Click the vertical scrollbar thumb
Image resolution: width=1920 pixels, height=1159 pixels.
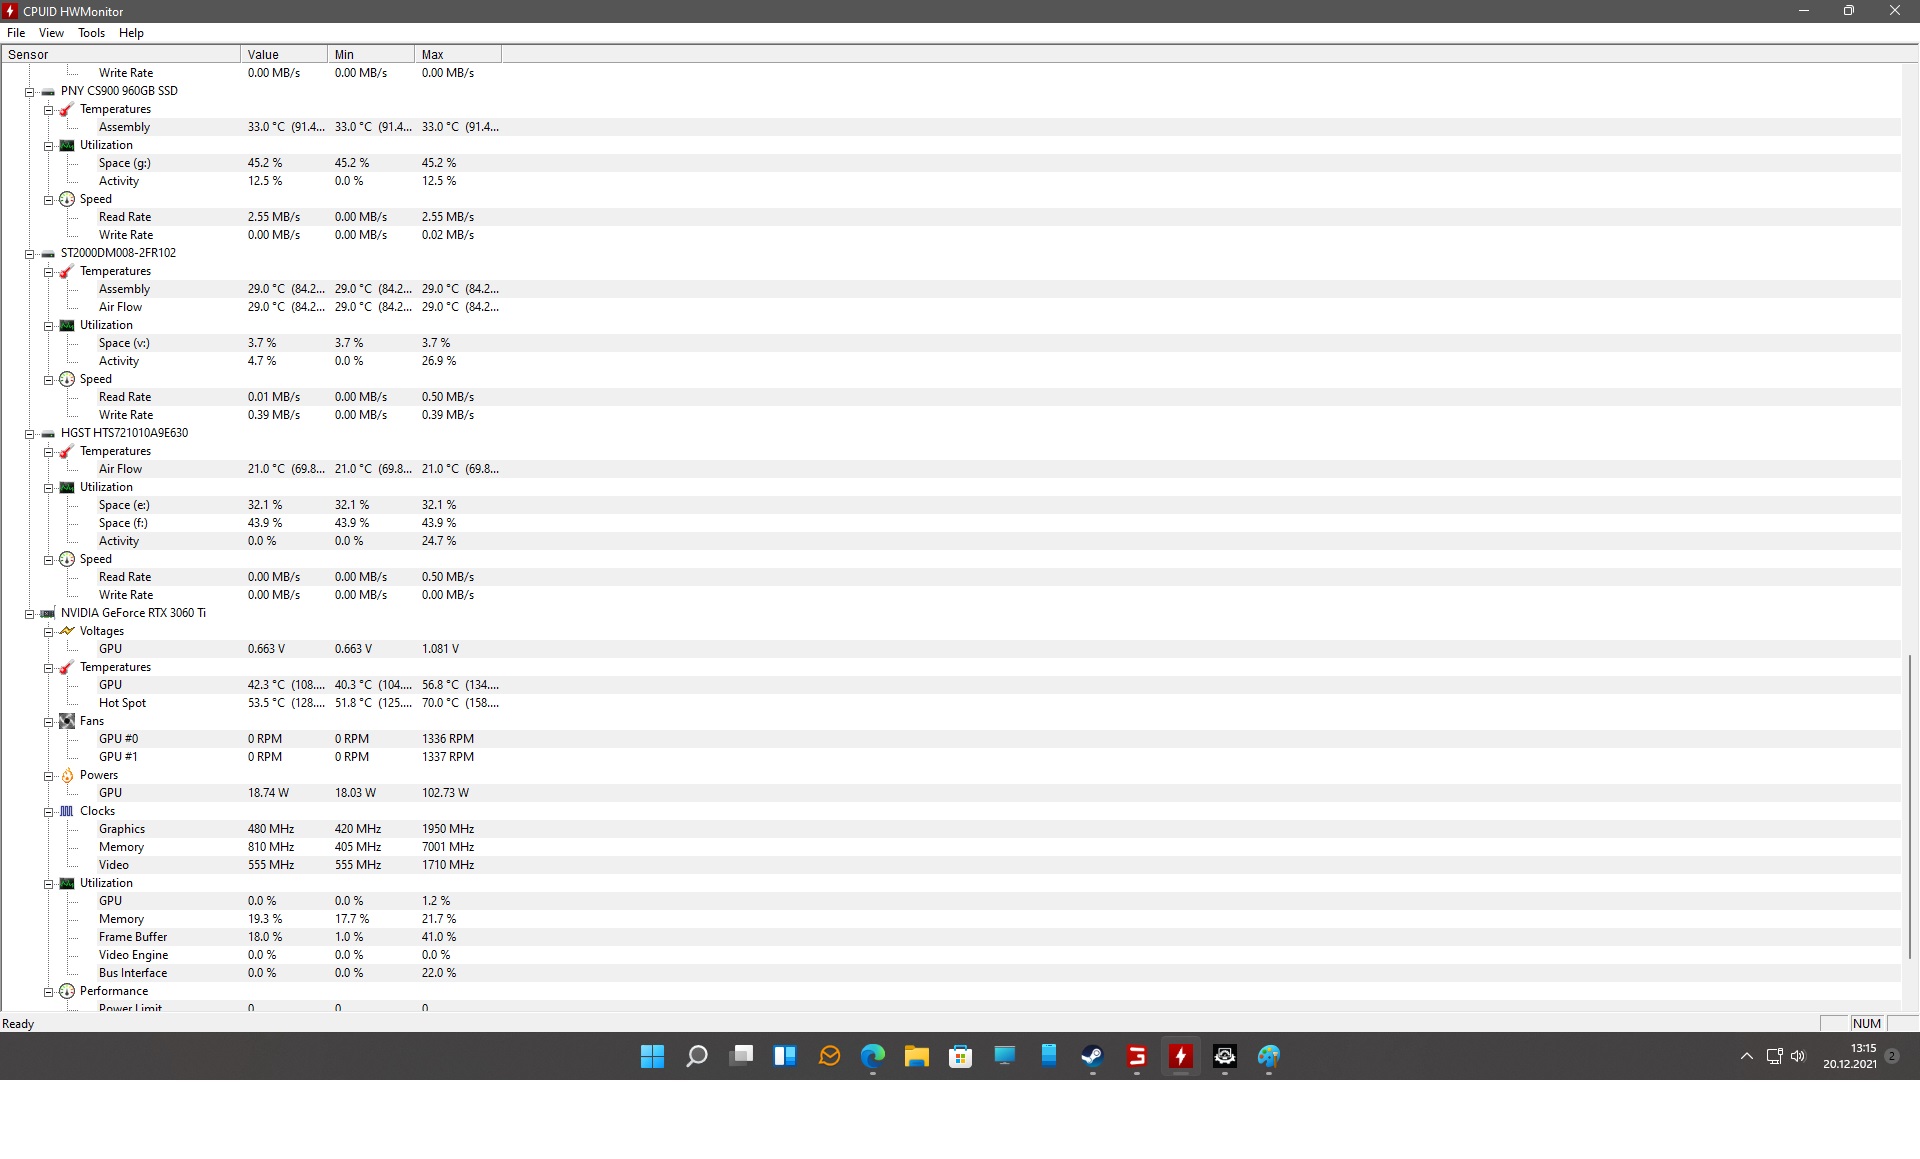(x=1909, y=805)
